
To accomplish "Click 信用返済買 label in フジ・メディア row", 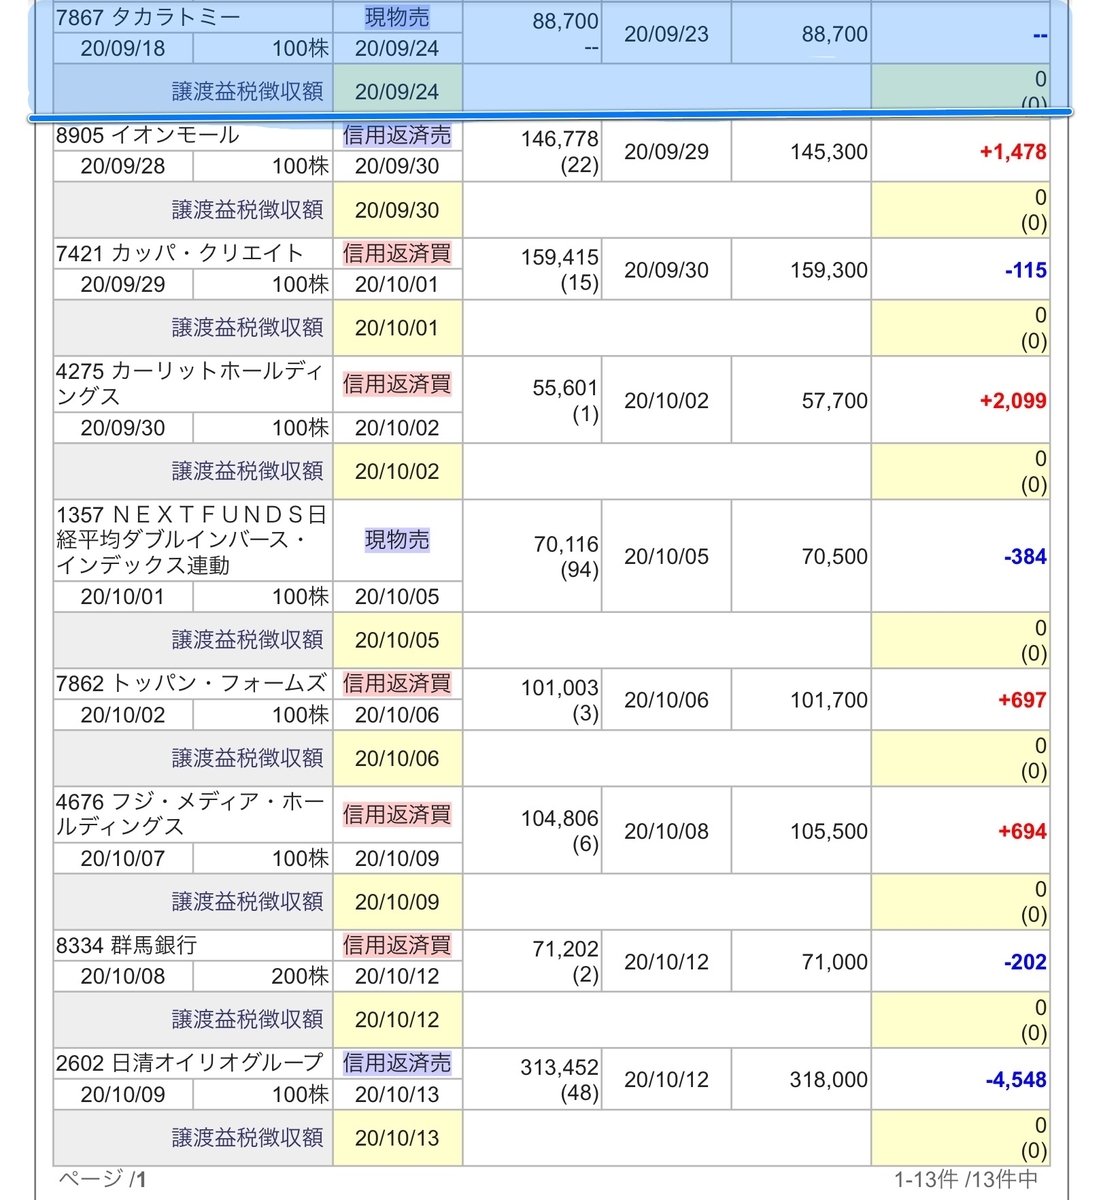I will click(397, 815).
